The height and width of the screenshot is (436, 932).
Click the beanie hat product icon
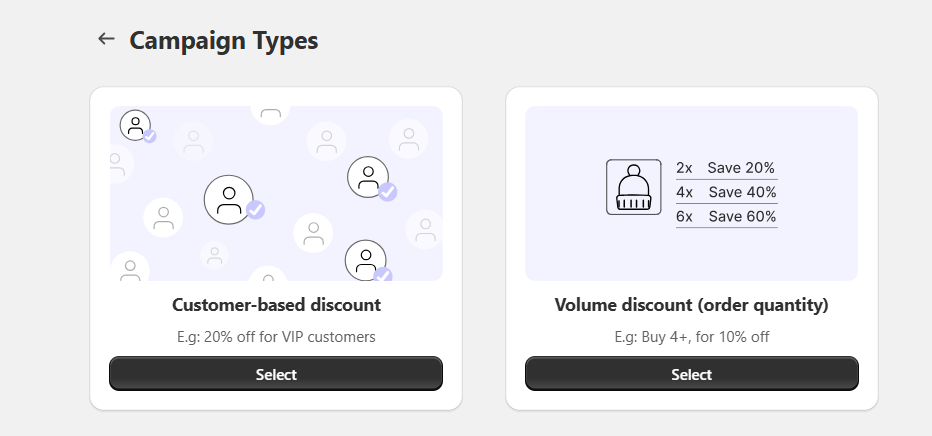[x=634, y=187]
